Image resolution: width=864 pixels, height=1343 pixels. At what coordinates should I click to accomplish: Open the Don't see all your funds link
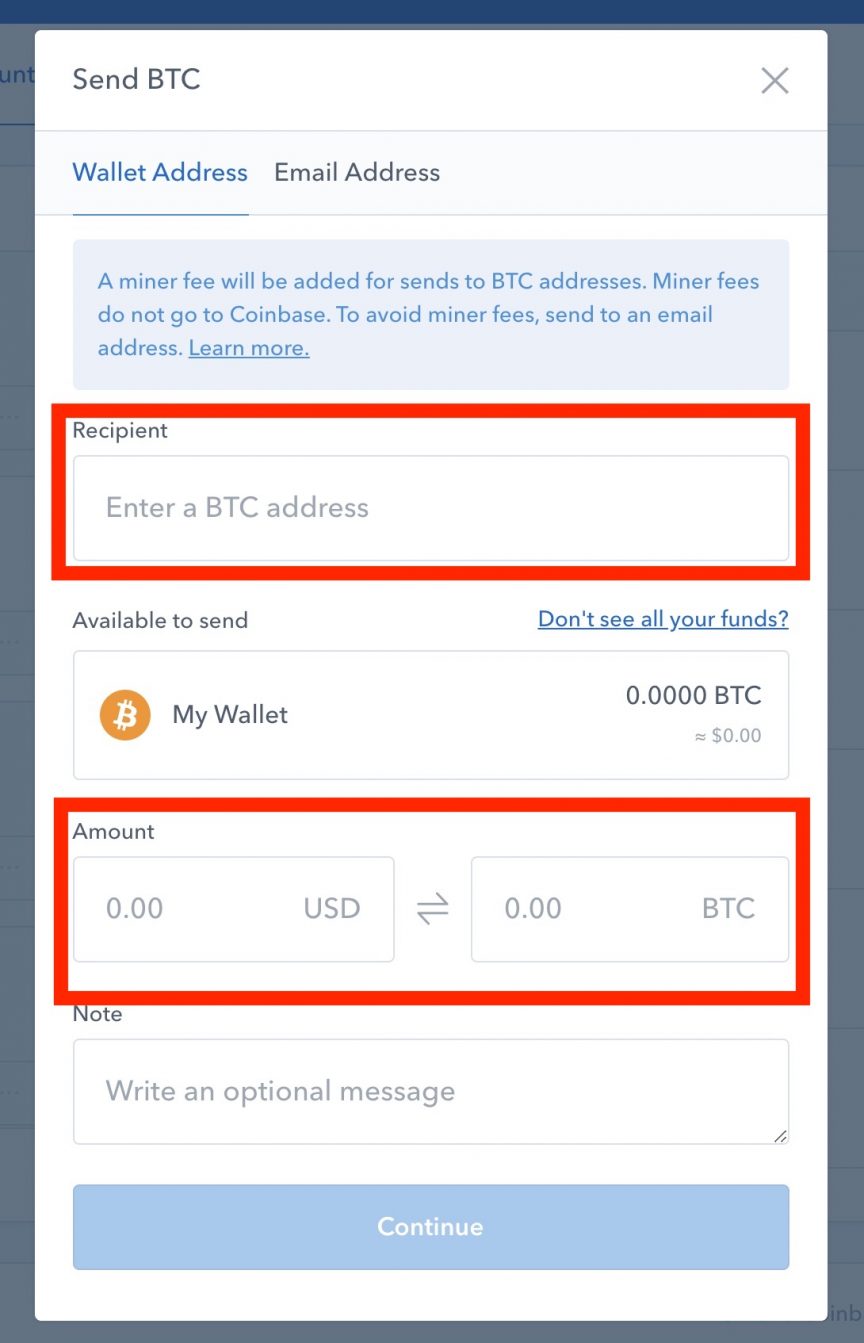663,619
